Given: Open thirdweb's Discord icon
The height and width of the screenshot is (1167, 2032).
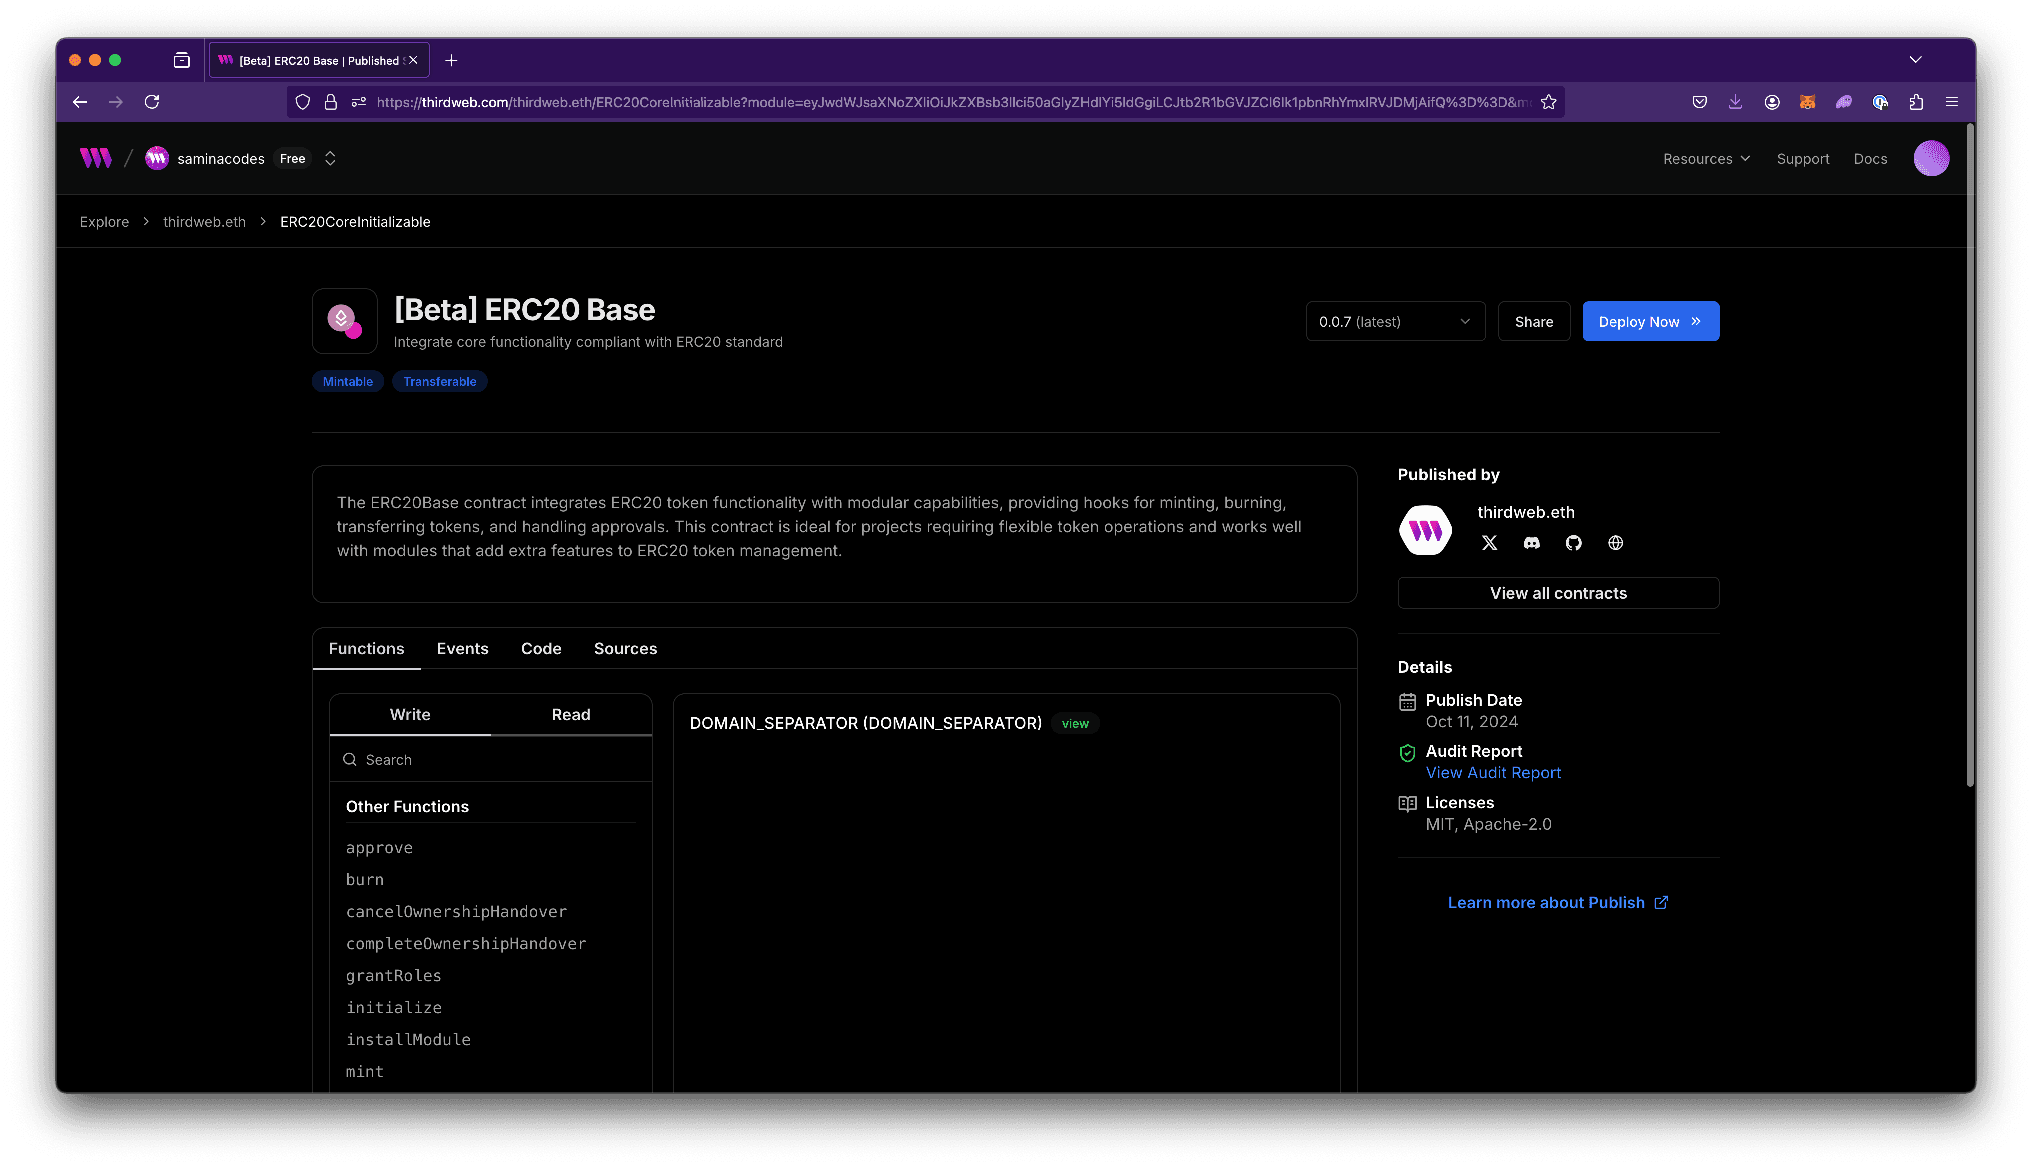Looking at the screenshot, I should click(x=1531, y=543).
